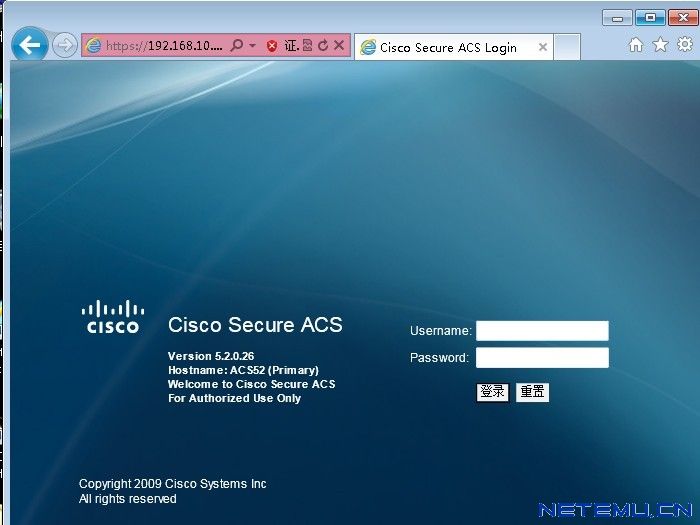The width and height of the screenshot is (700, 525).
Task: Click the address field showing https://192.168.10
Action: click(x=164, y=46)
